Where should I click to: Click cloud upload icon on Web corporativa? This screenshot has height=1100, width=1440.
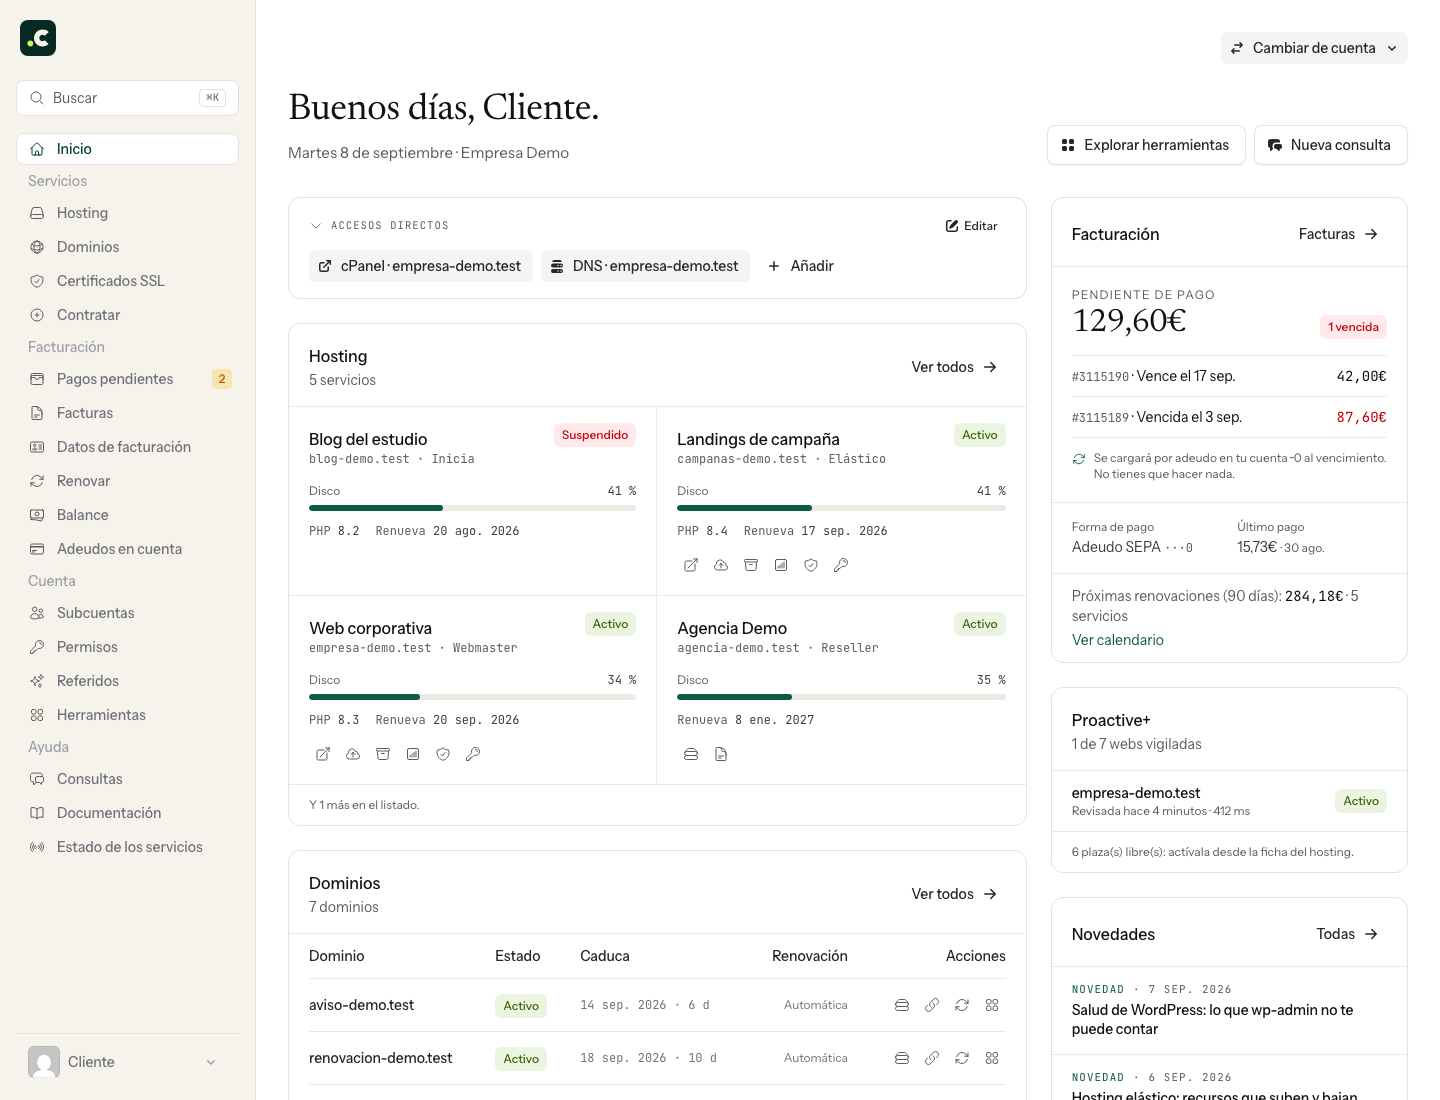353,754
